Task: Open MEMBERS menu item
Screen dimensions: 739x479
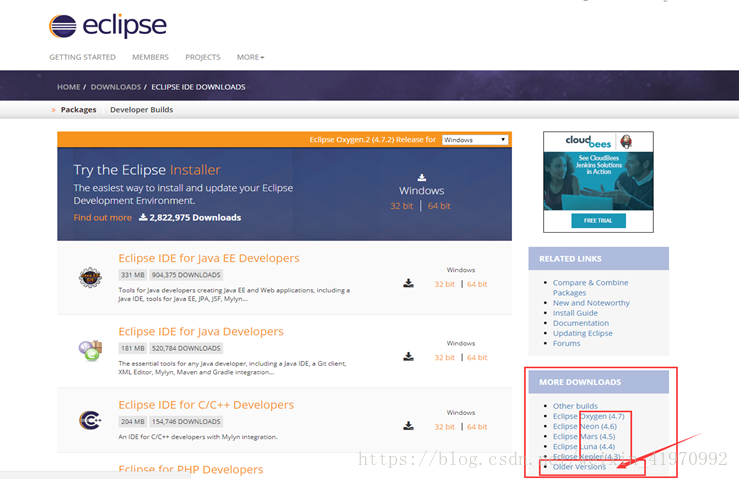Action: 150,57
